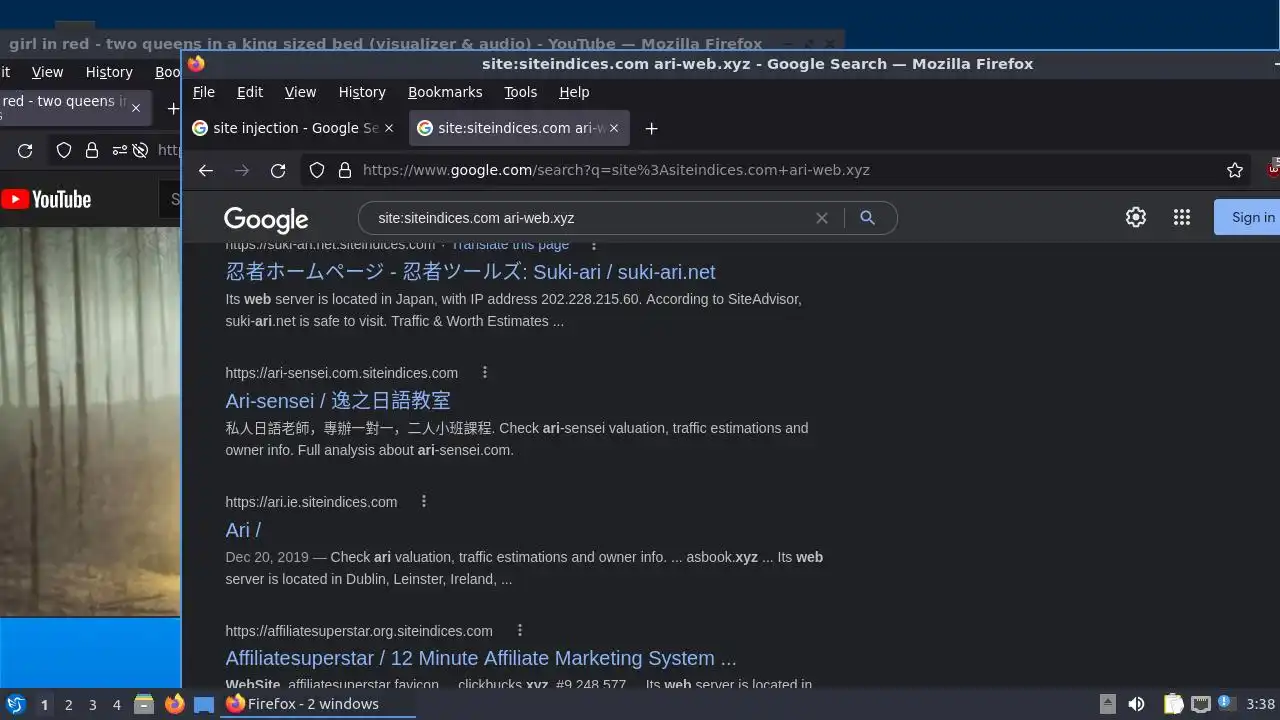The height and width of the screenshot is (720, 1280).
Task: Open the History menu in the YouTube window
Action: coord(109,72)
